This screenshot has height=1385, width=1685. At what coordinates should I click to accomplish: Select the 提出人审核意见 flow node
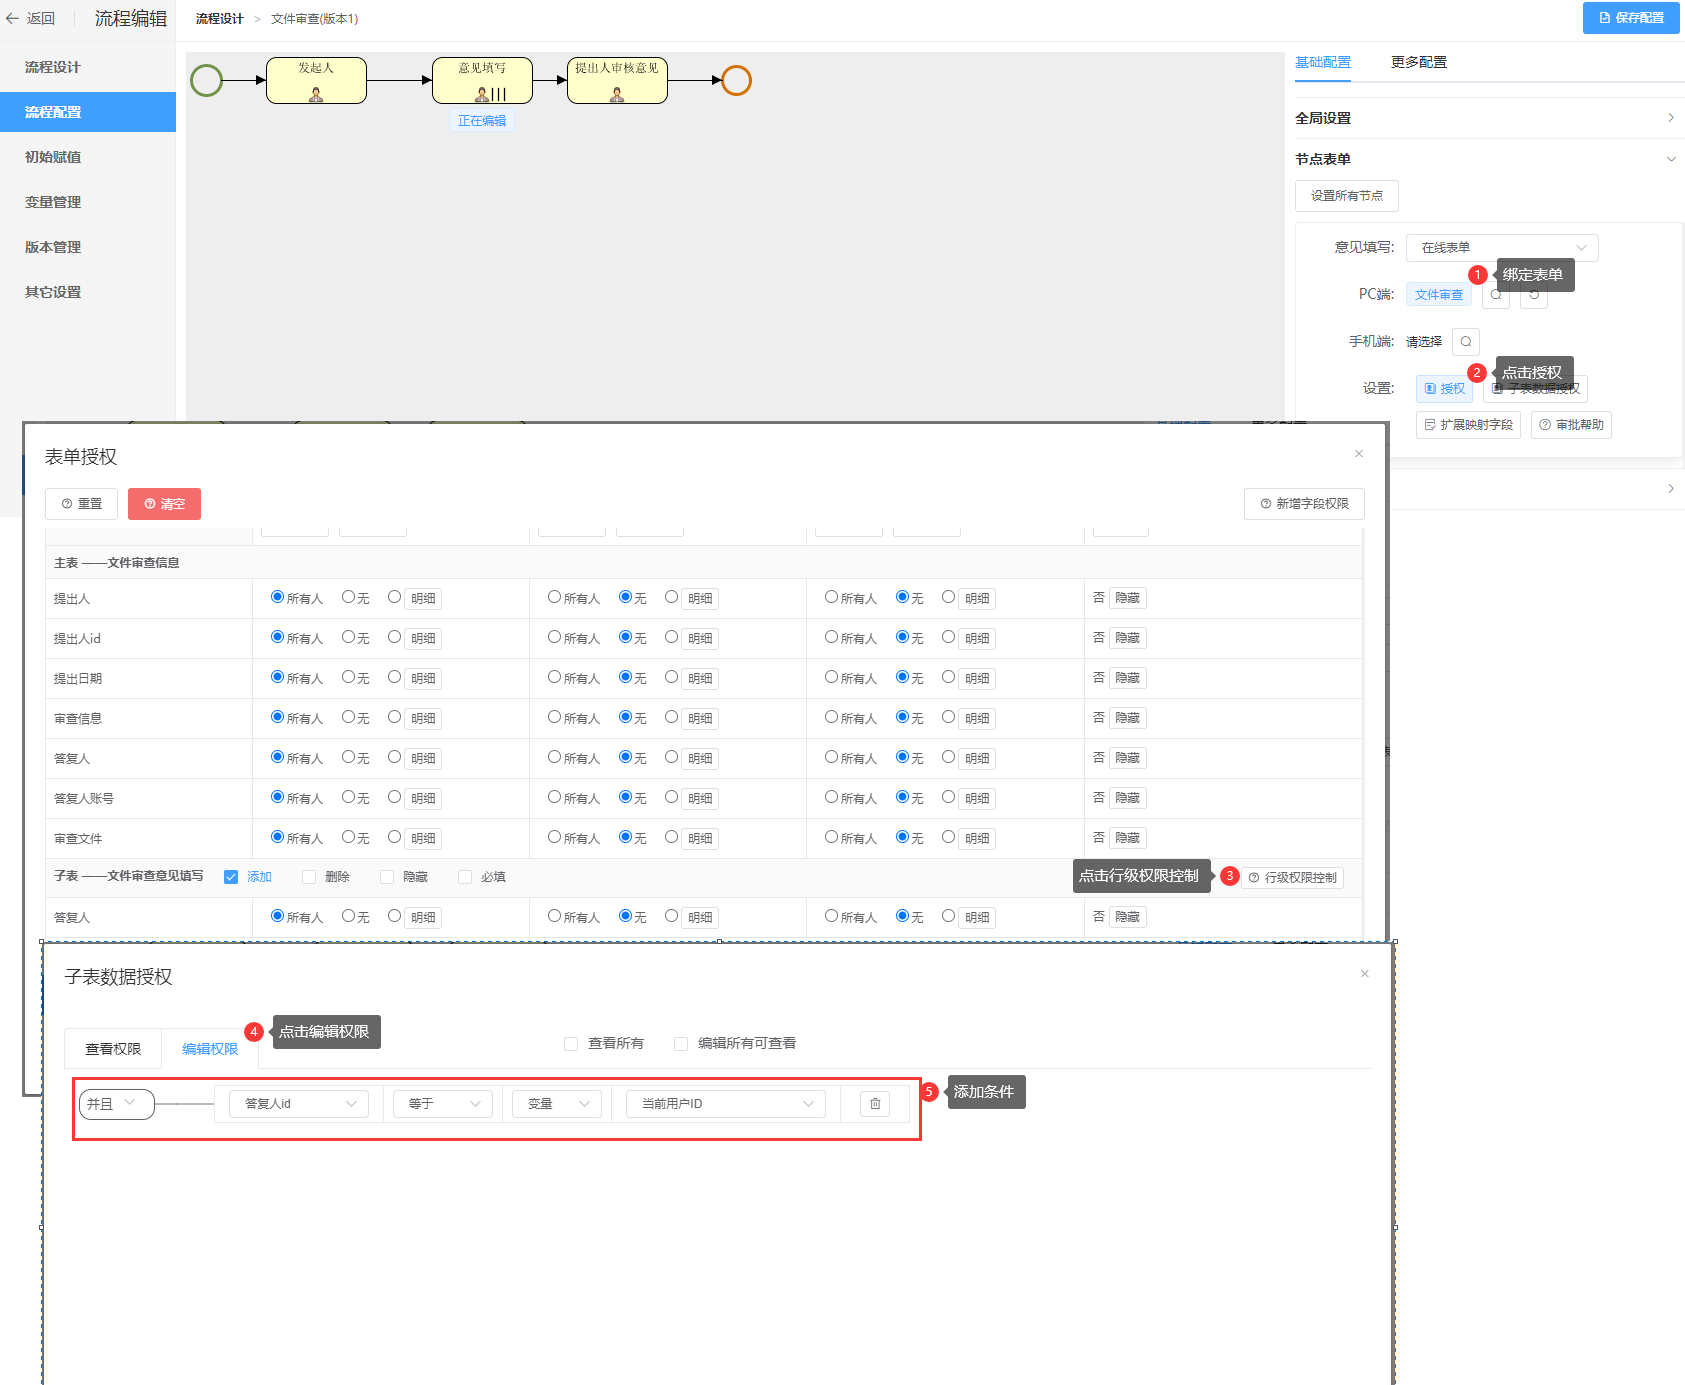pyautogui.click(x=617, y=80)
